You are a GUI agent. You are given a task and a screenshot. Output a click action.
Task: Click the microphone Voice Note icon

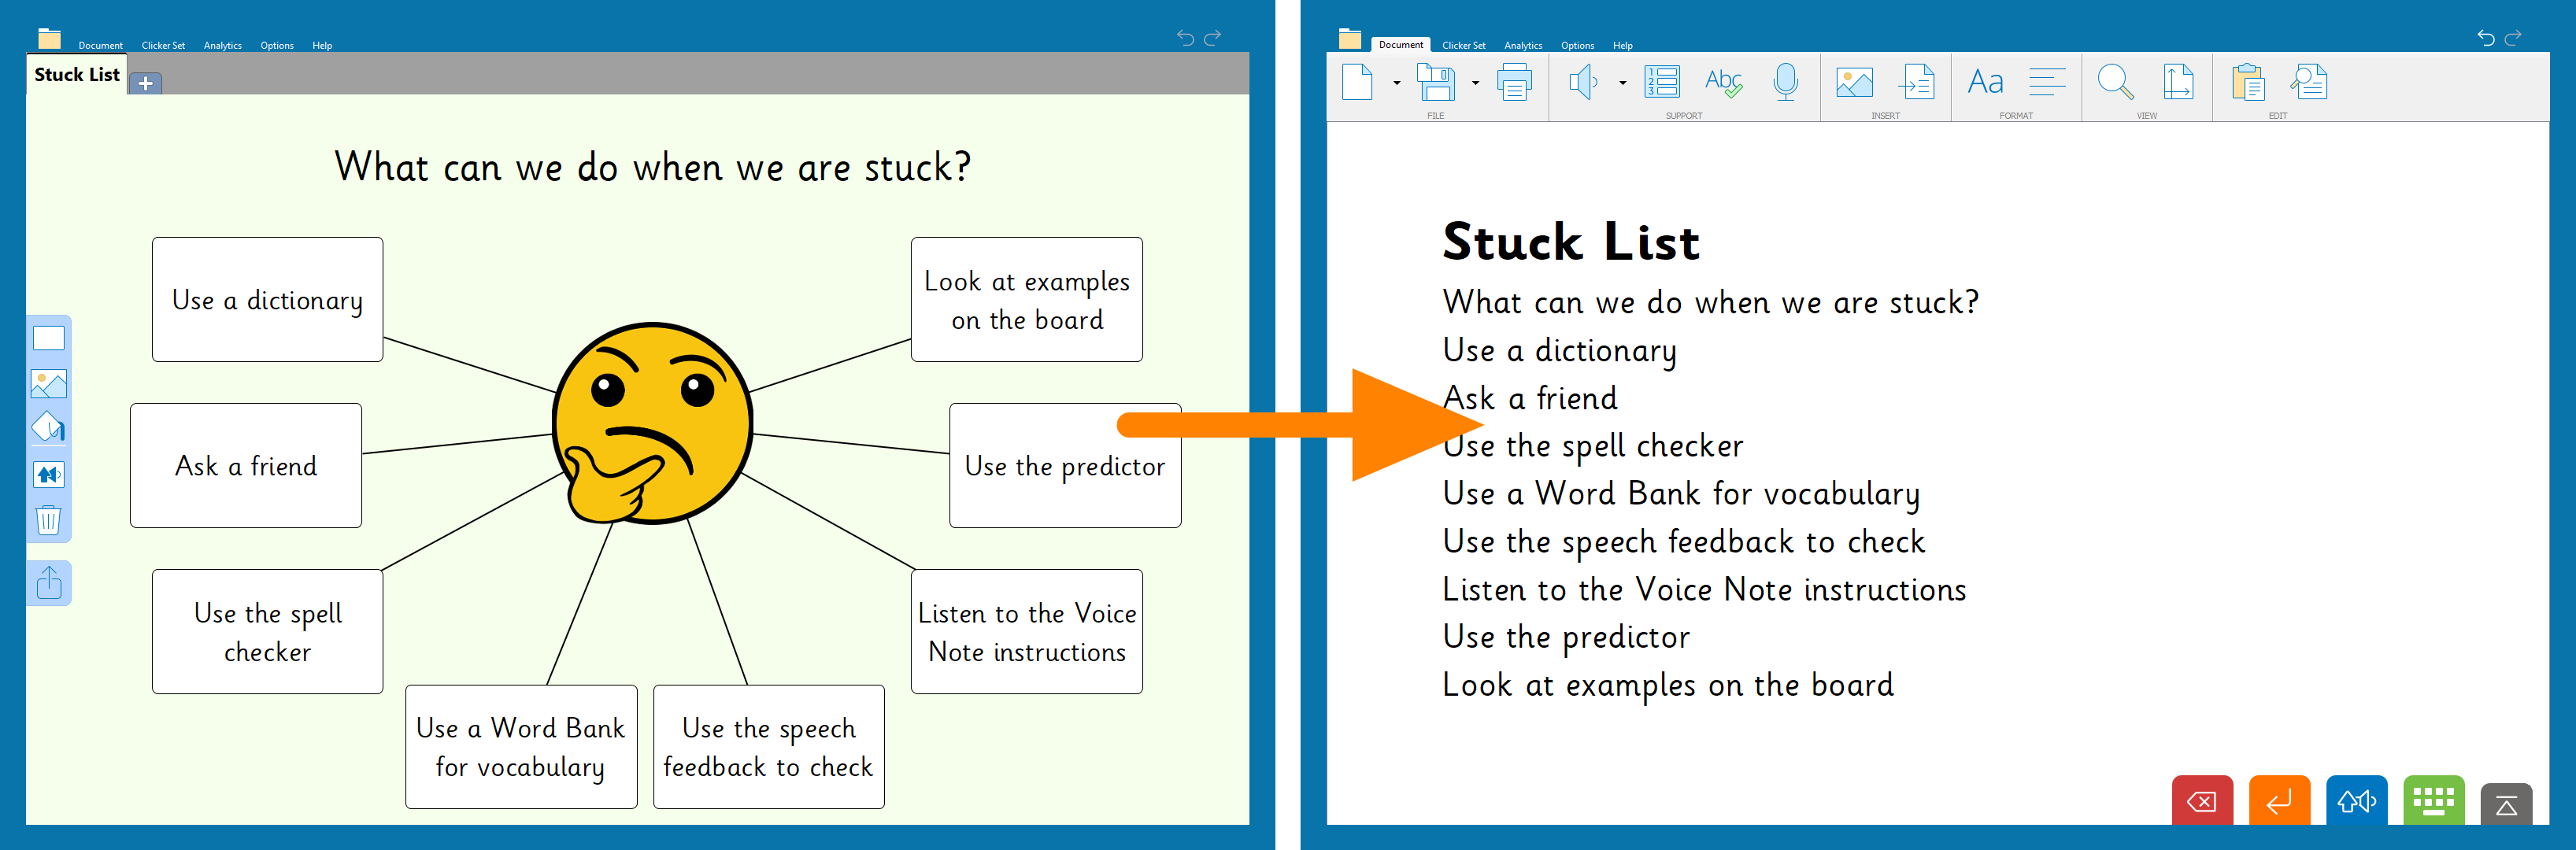[x=1785, y=82]
